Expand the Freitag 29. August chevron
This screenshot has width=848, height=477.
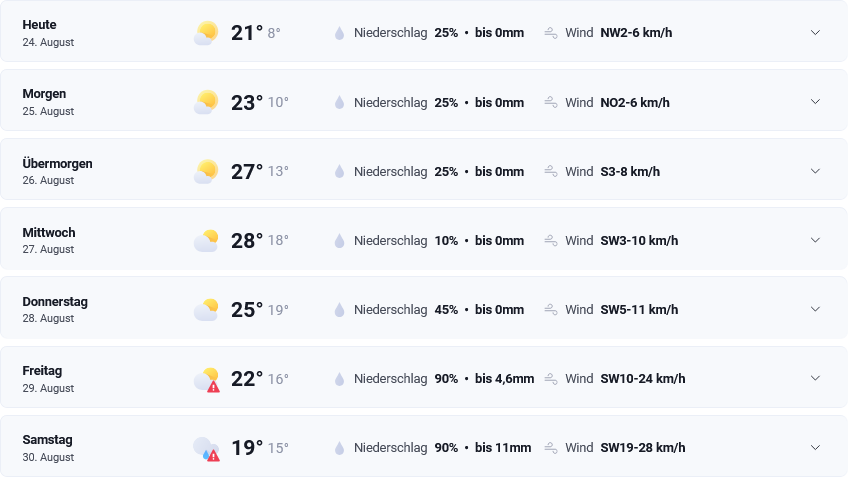tap(815, 378)
